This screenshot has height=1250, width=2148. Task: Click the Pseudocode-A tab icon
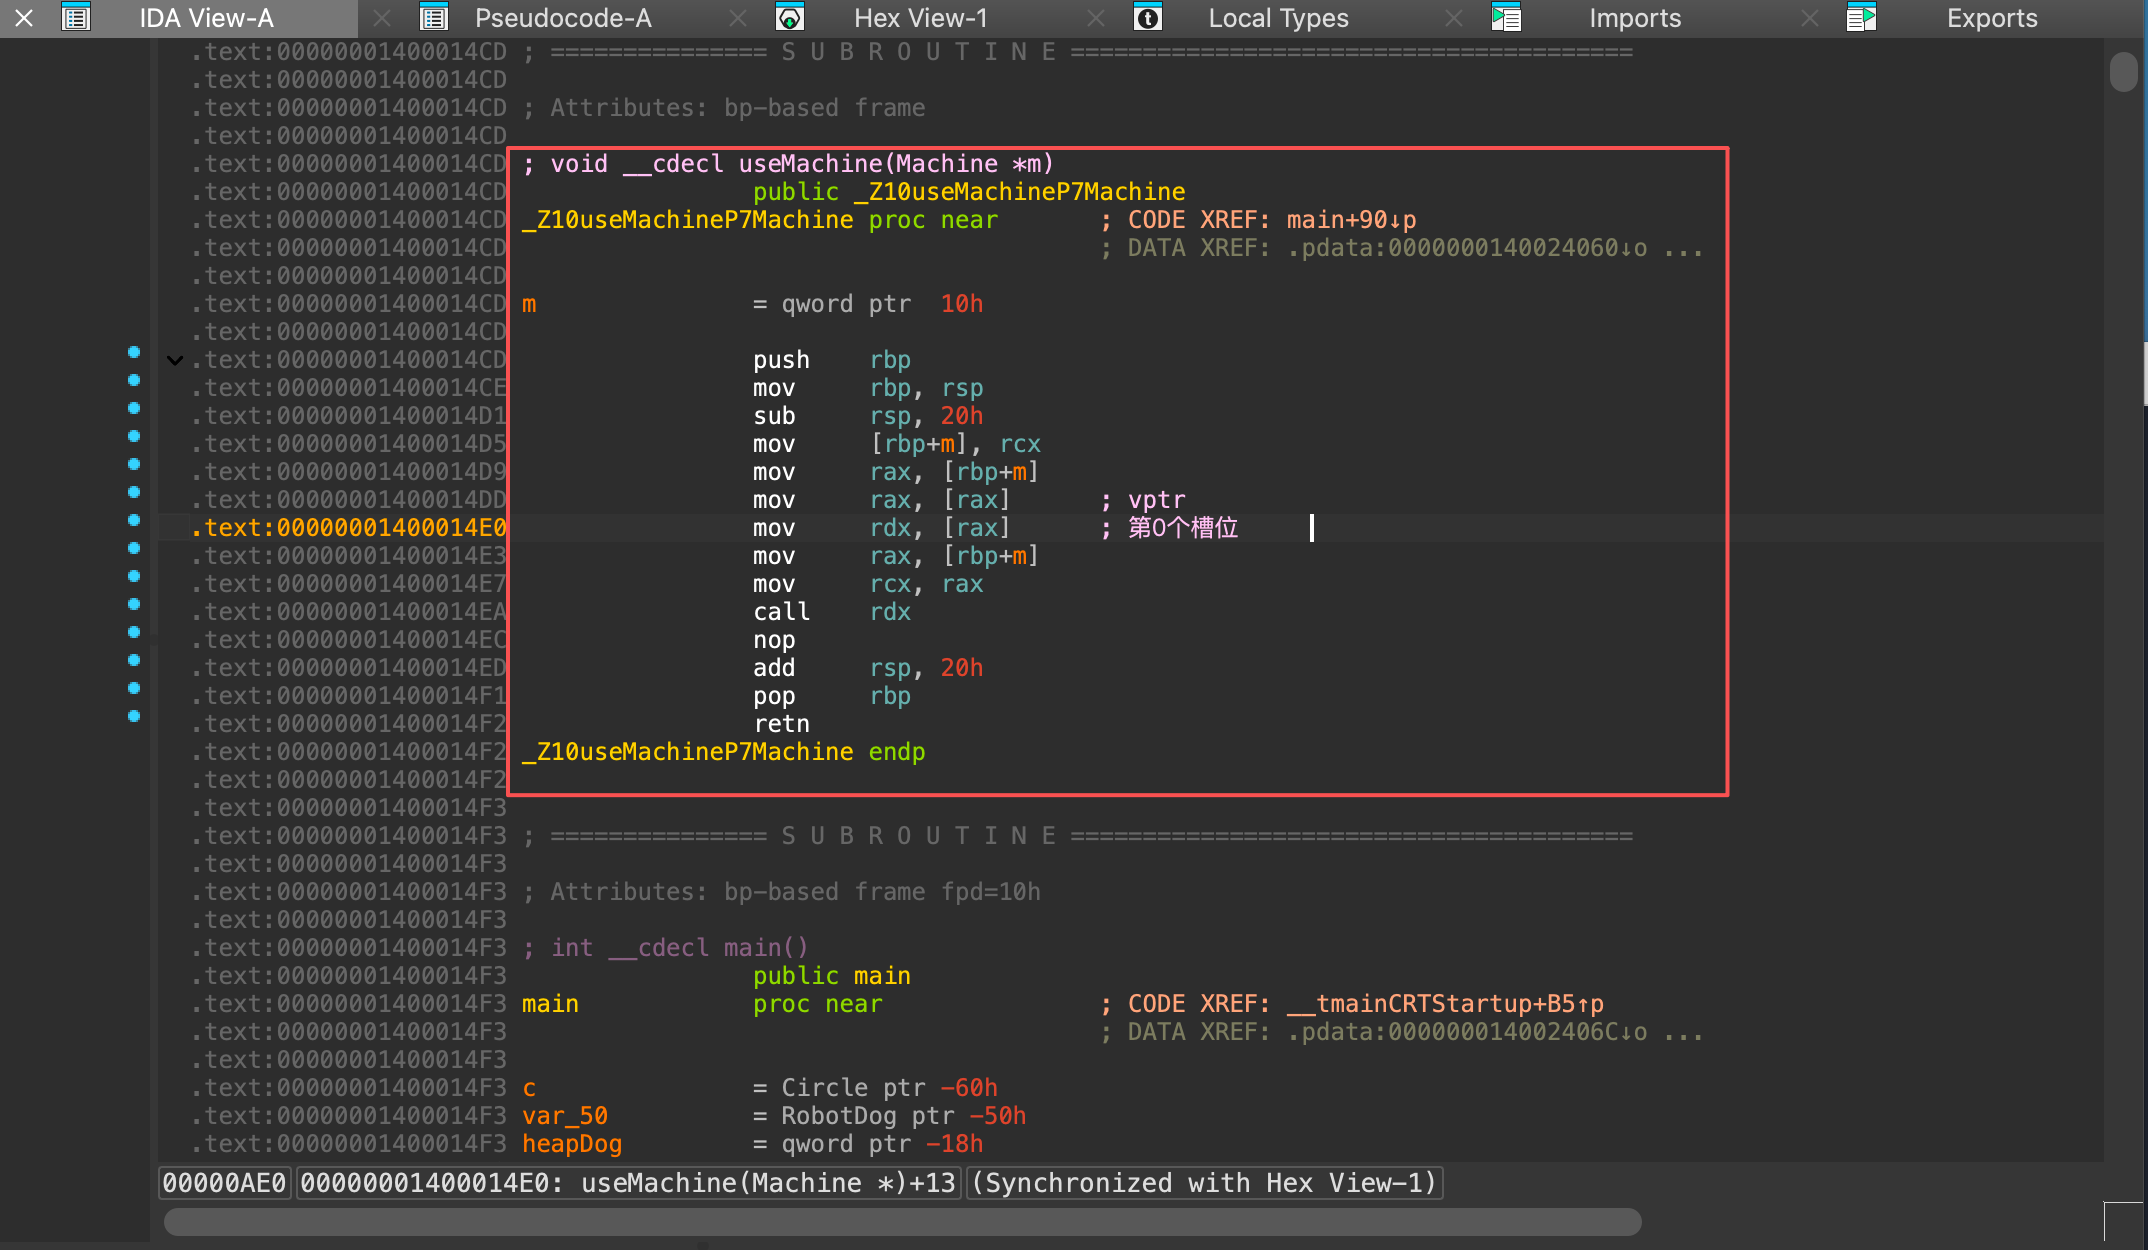pyautogui.click(x=434, y=18)
